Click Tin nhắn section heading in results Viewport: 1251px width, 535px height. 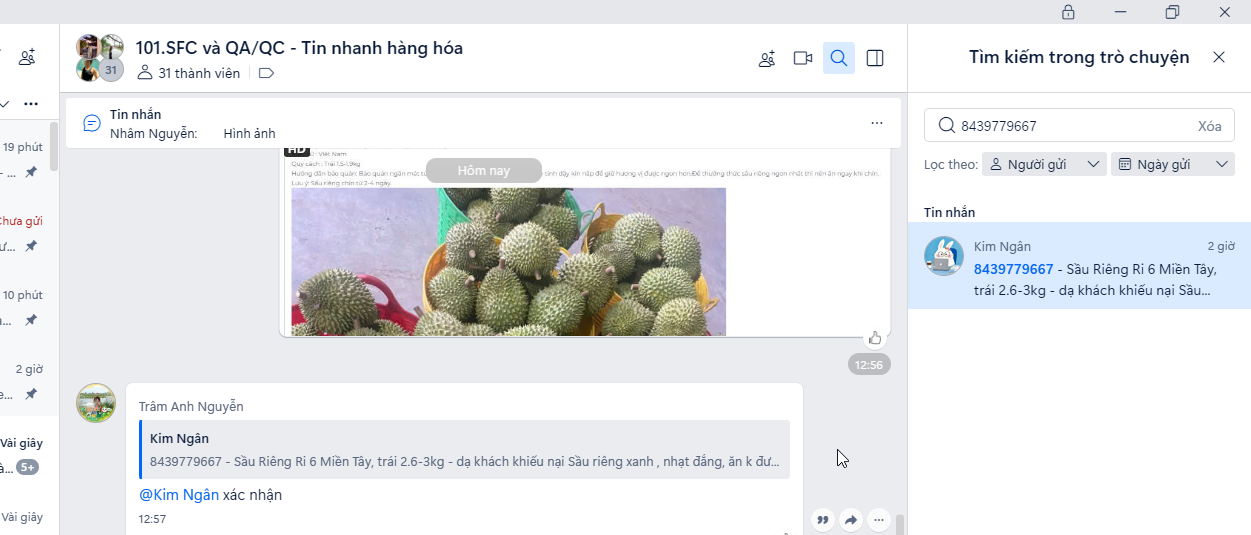[x=949, y=212]
